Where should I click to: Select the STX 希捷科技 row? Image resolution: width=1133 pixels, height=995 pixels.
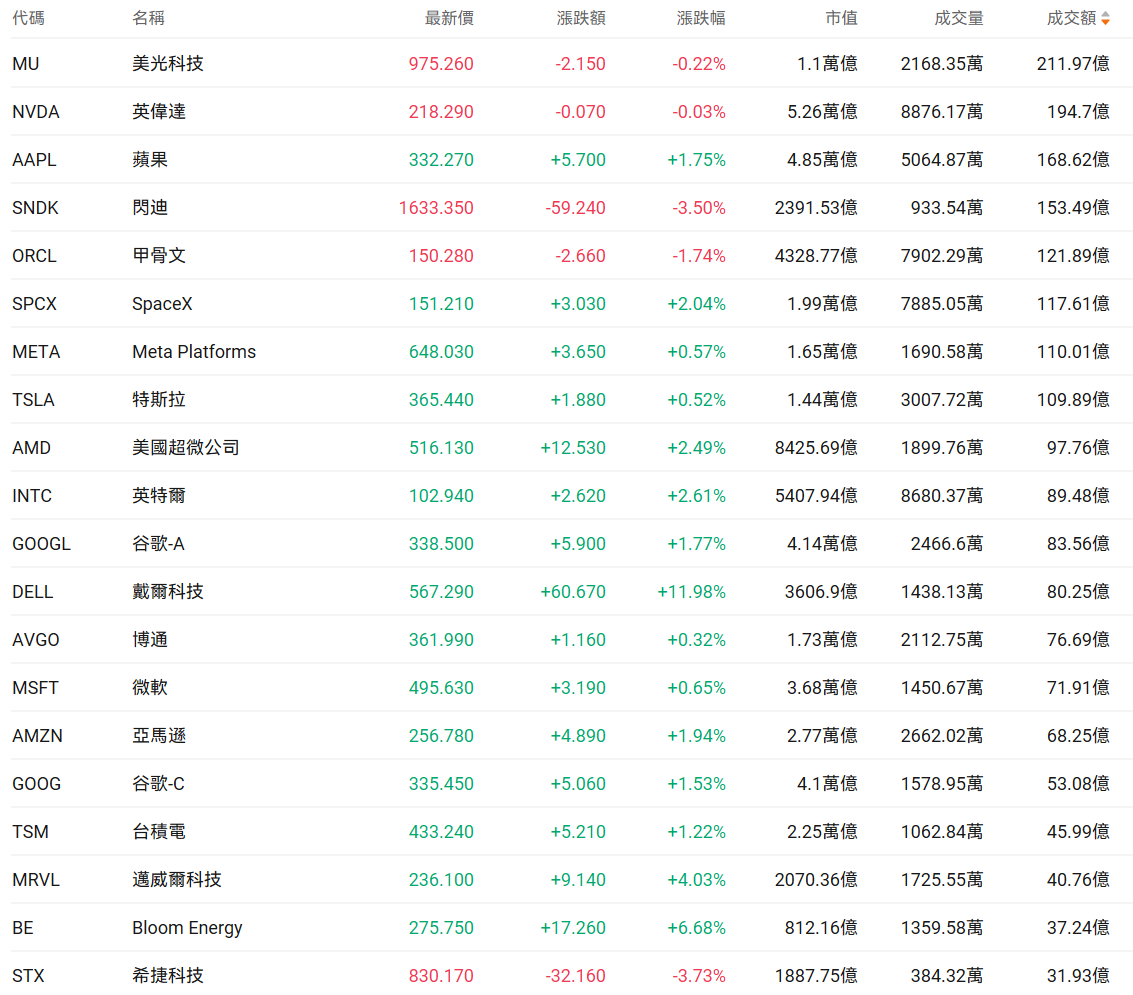click(566, 973)
